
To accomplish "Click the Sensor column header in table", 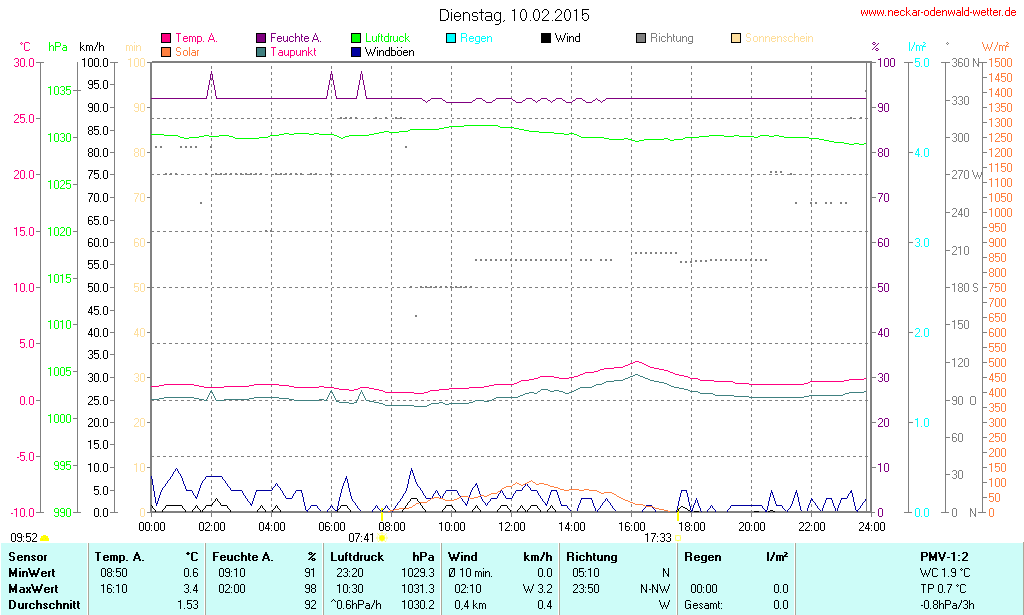I will click(x=27, y=556).
